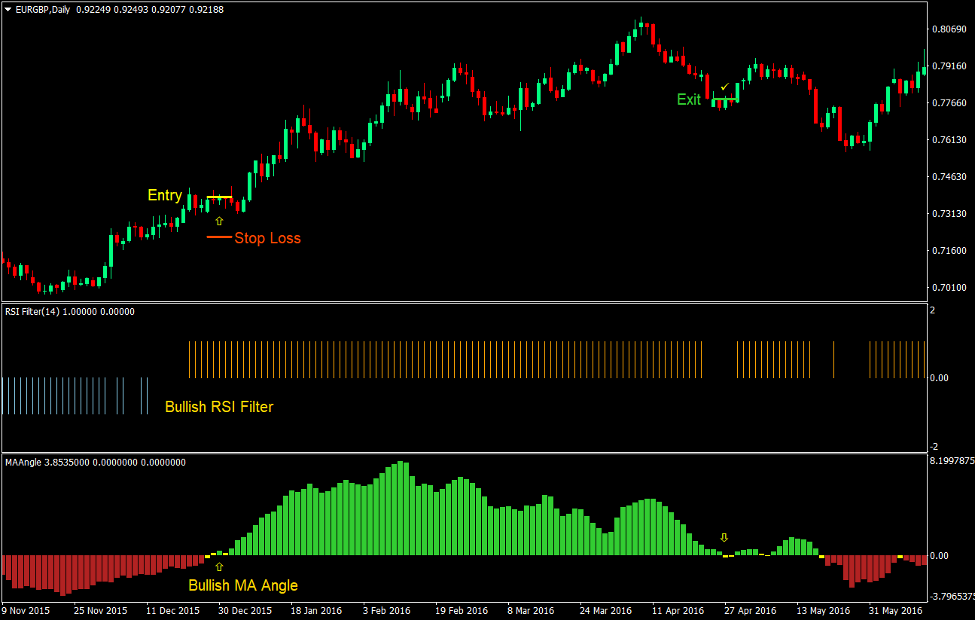The width and height of the screenshot is (977, 620).
Task: Select the Stop Loss label
Action: pyautogui.click(x=268, y=238)
